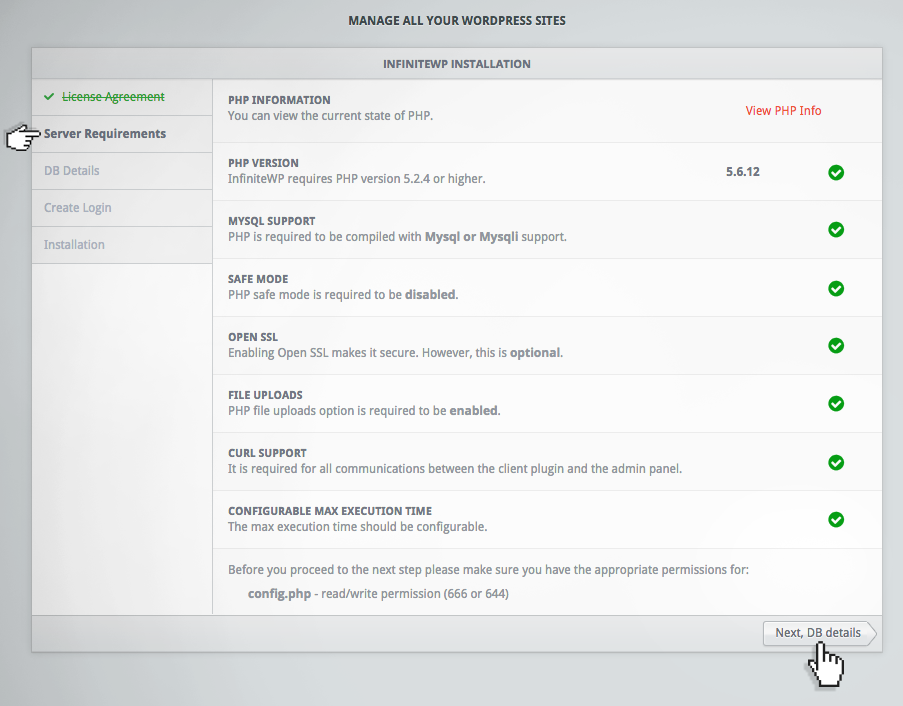Screen dimensions: 903x706
Task: Select the Installation step
Action: click(x=72, y=244)
